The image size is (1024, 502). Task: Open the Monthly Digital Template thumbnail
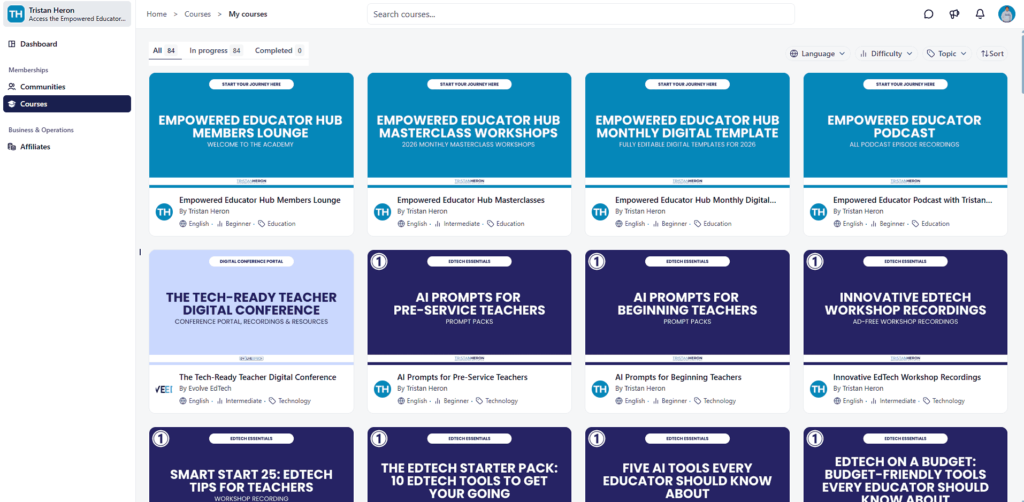[687, 130]
